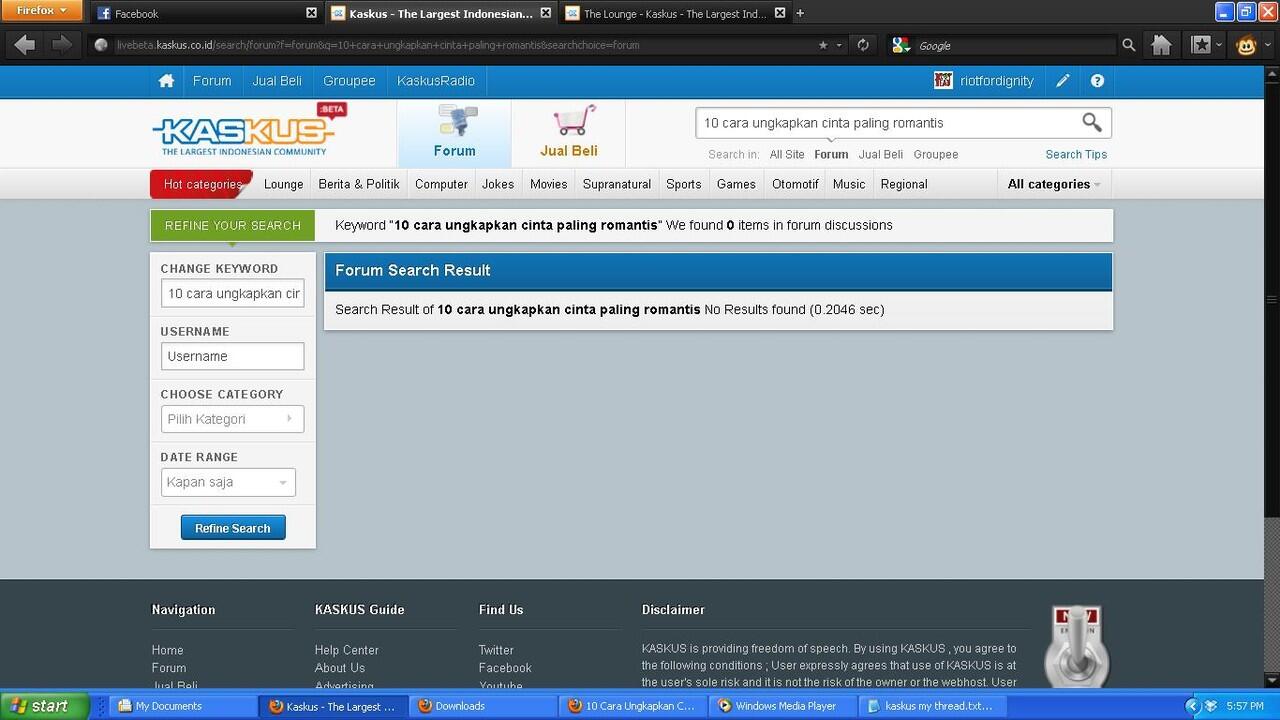Go to Kaskus home via house icon
This screenshot has height=720, width=1280.
point(167,81)
